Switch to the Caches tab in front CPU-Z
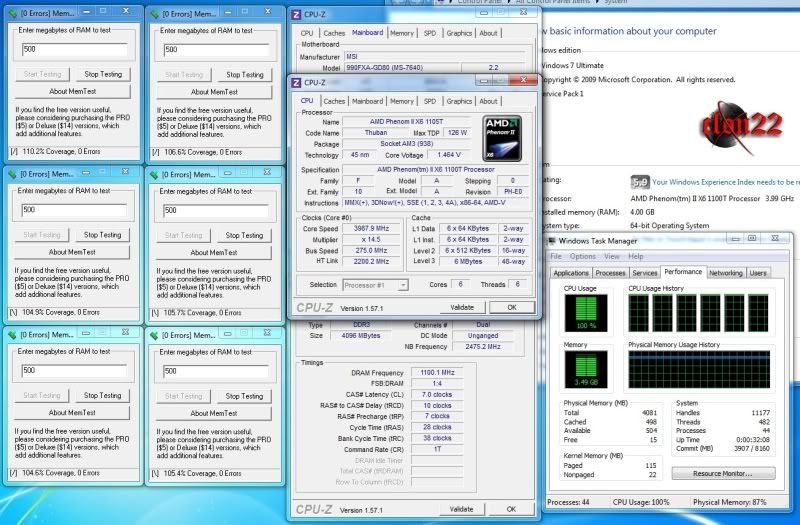 334,101
